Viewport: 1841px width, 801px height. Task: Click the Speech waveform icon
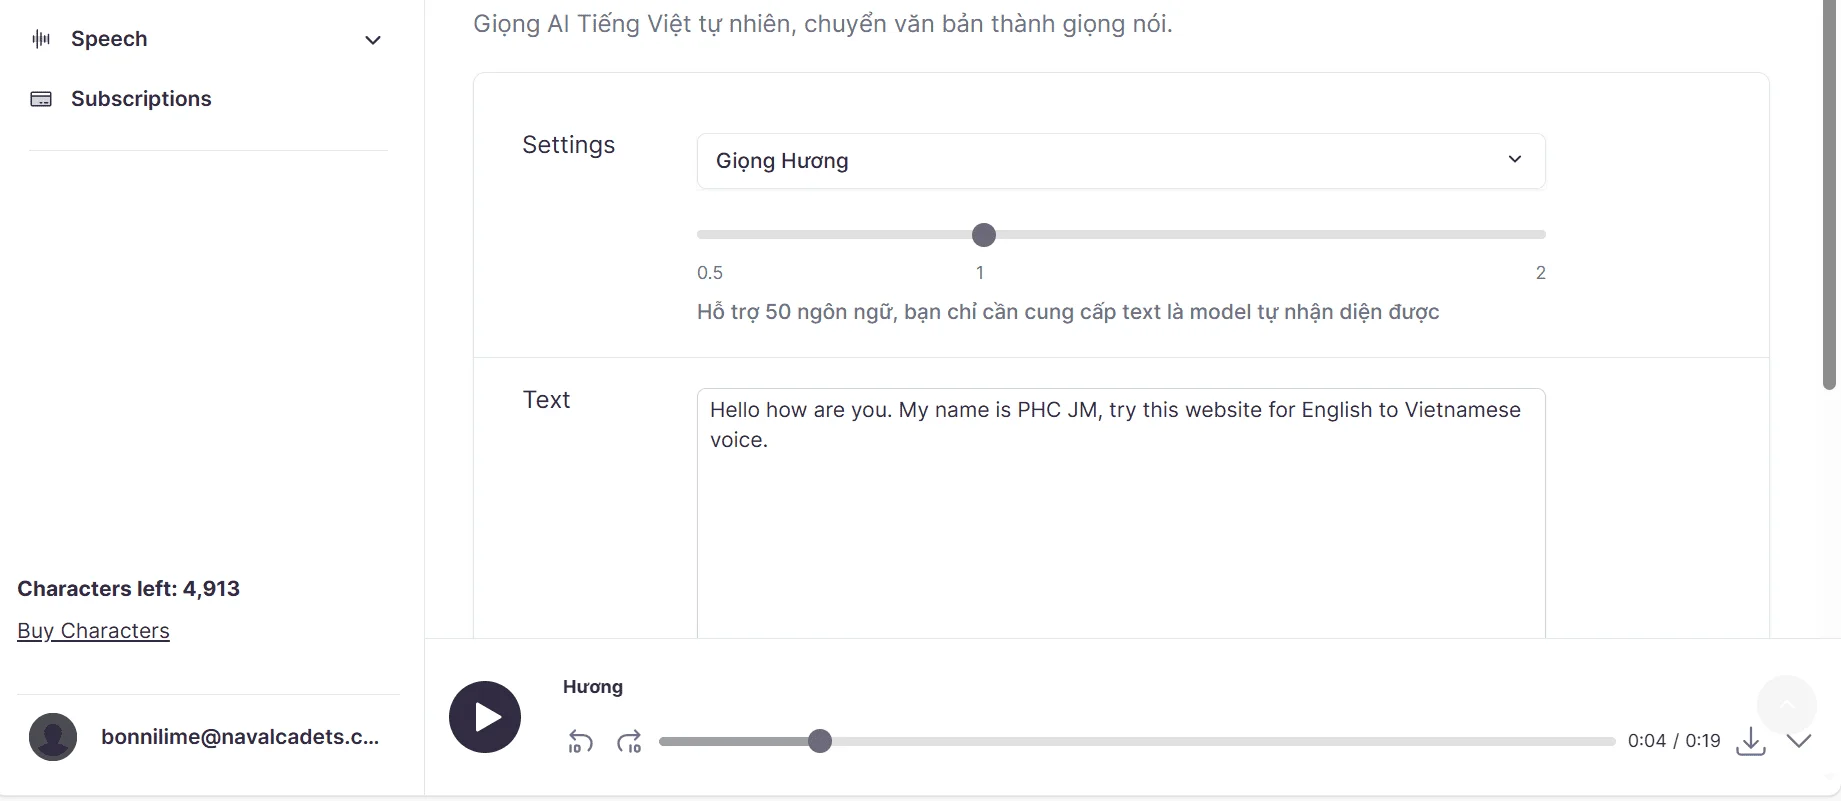[x=41, y=39]
